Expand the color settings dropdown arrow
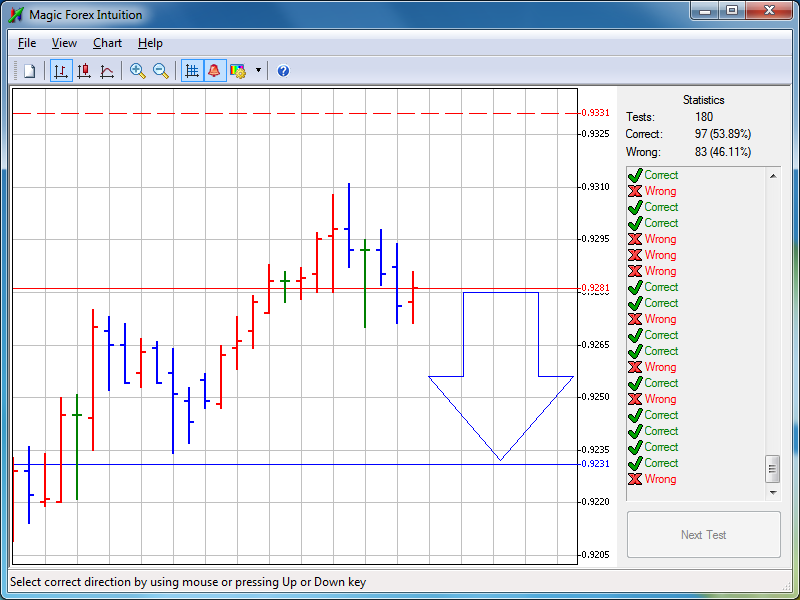The height and width of the screenshot is (600, 800). tap(258, 70)
